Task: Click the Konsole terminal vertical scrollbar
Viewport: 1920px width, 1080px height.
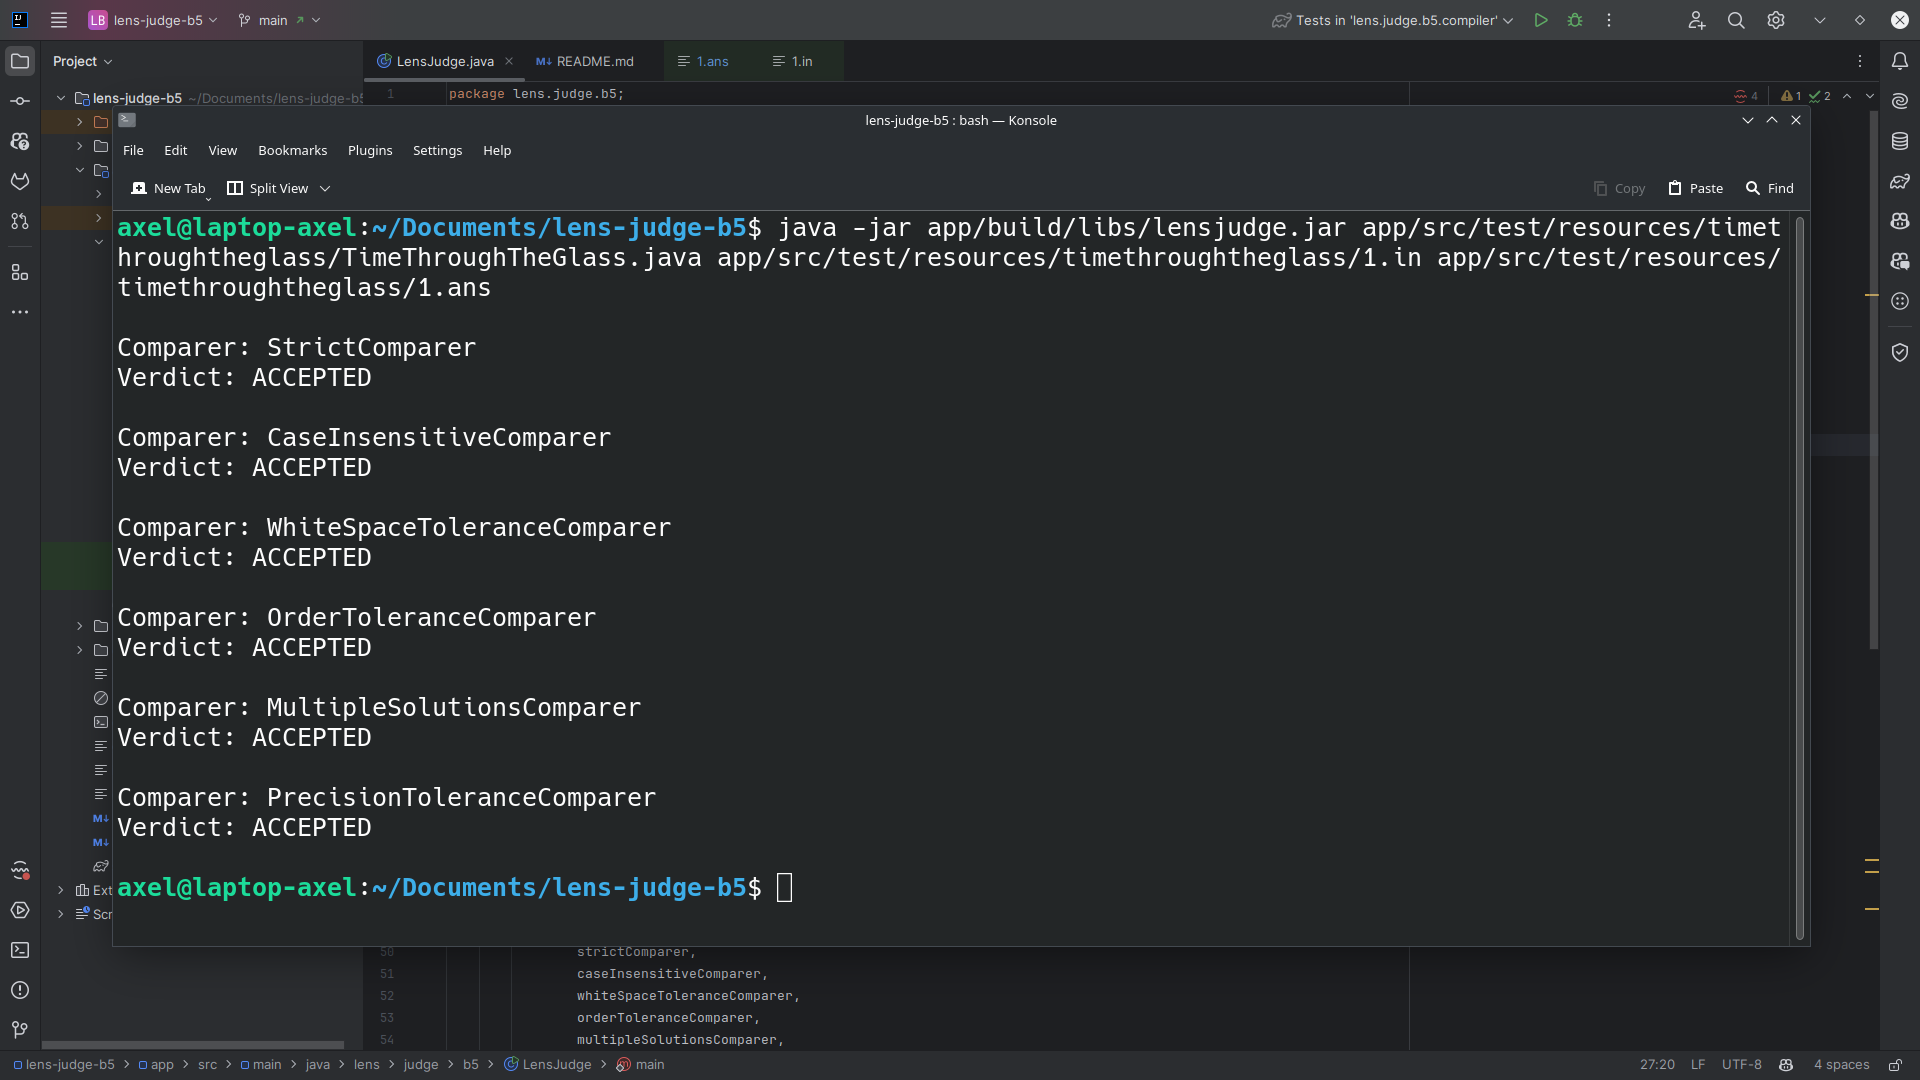Action: [x=1799, y=578]
